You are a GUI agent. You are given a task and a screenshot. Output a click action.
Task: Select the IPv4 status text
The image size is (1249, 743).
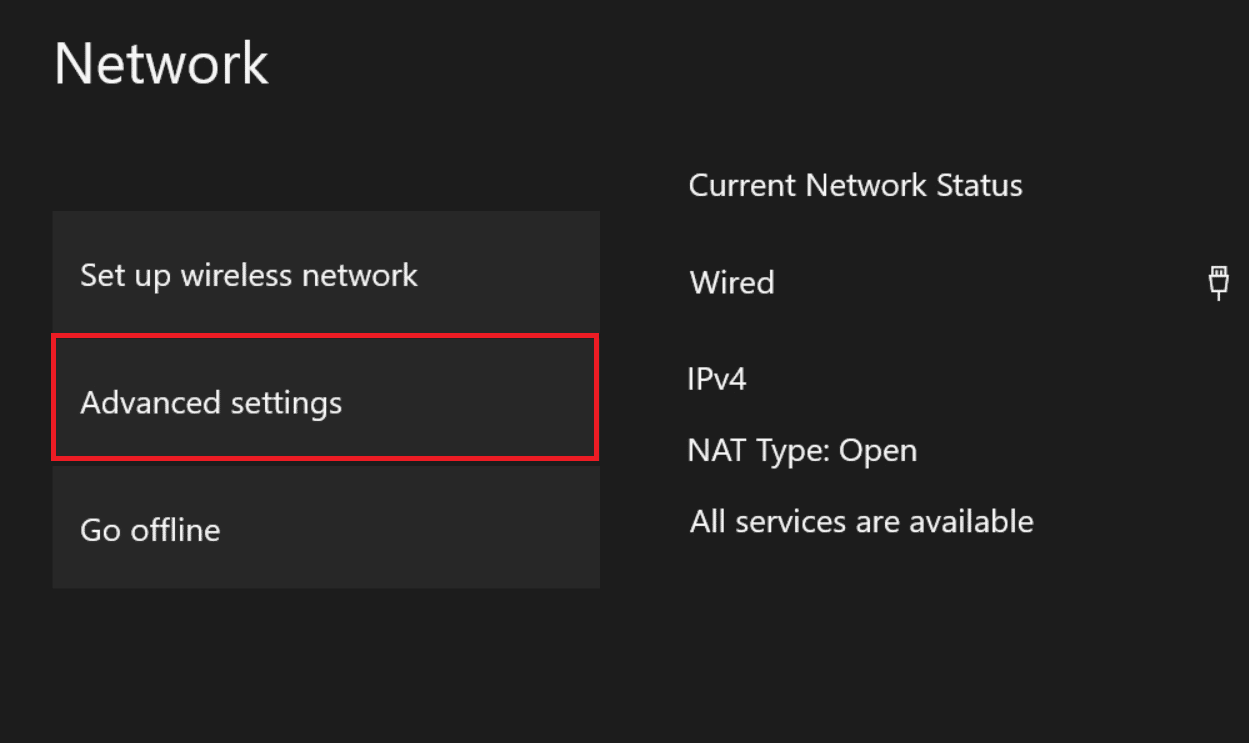(716, 378)
